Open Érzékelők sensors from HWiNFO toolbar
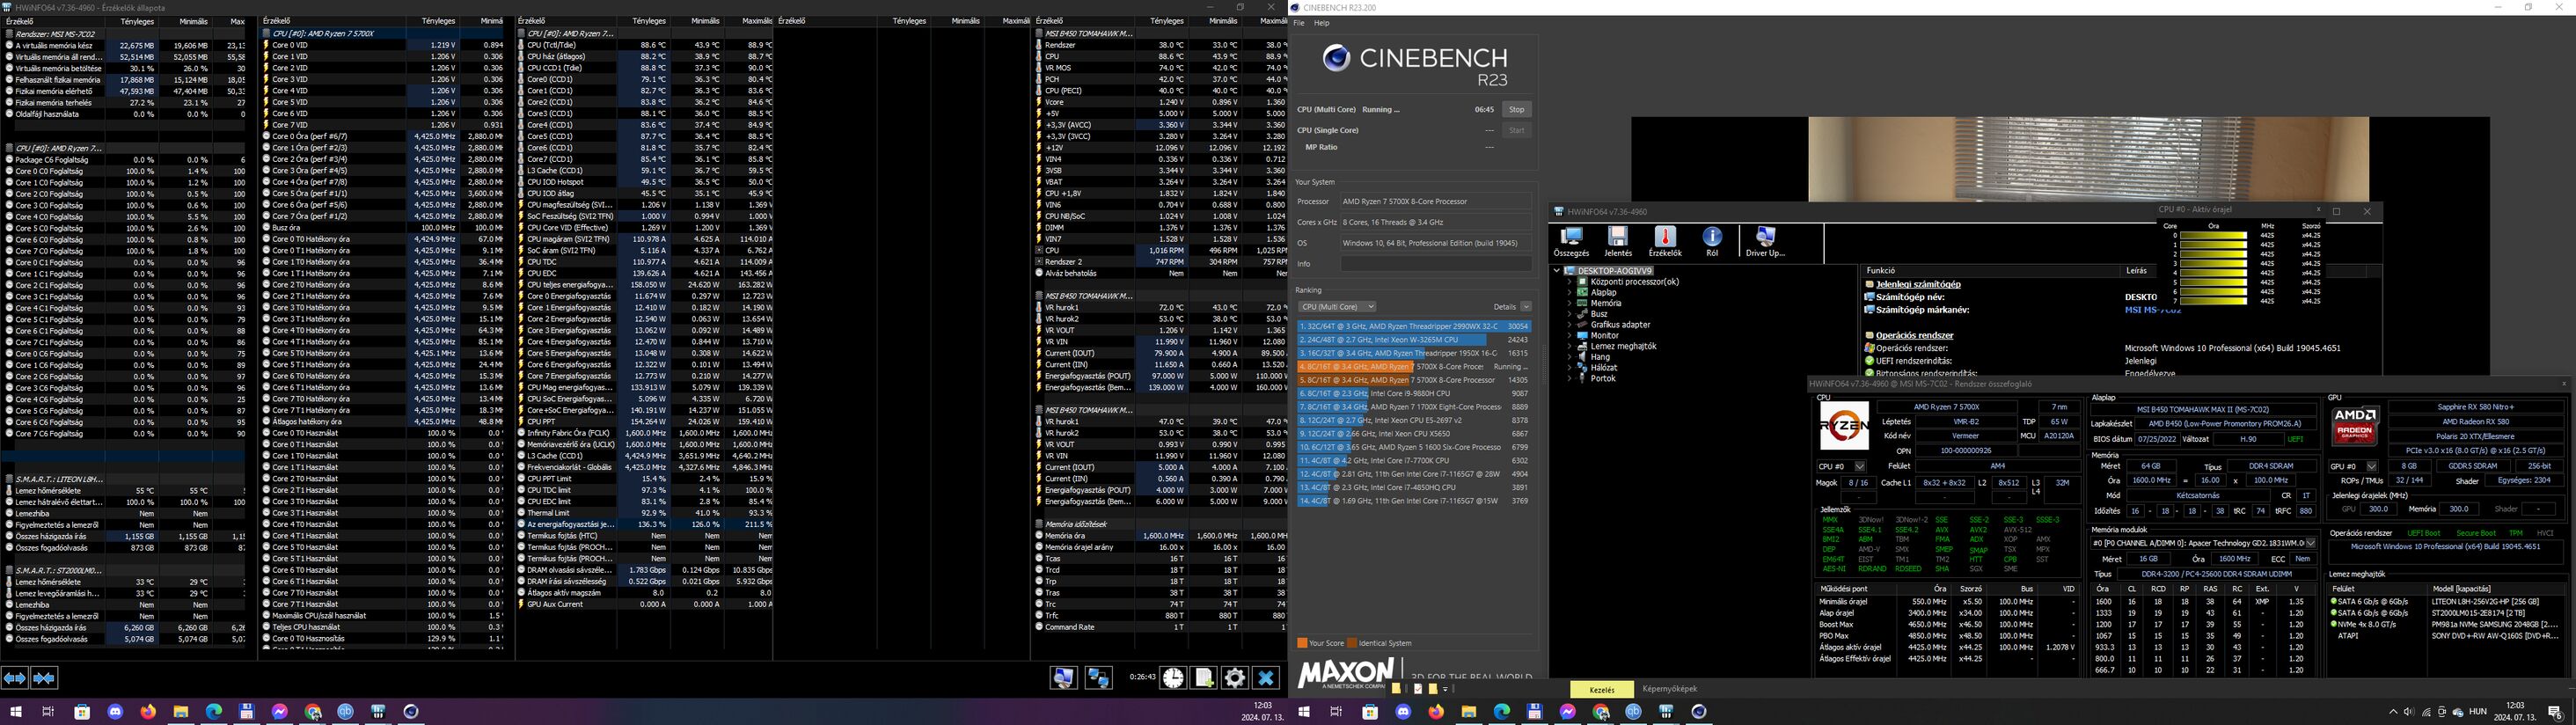 [x=1665, y=240]
